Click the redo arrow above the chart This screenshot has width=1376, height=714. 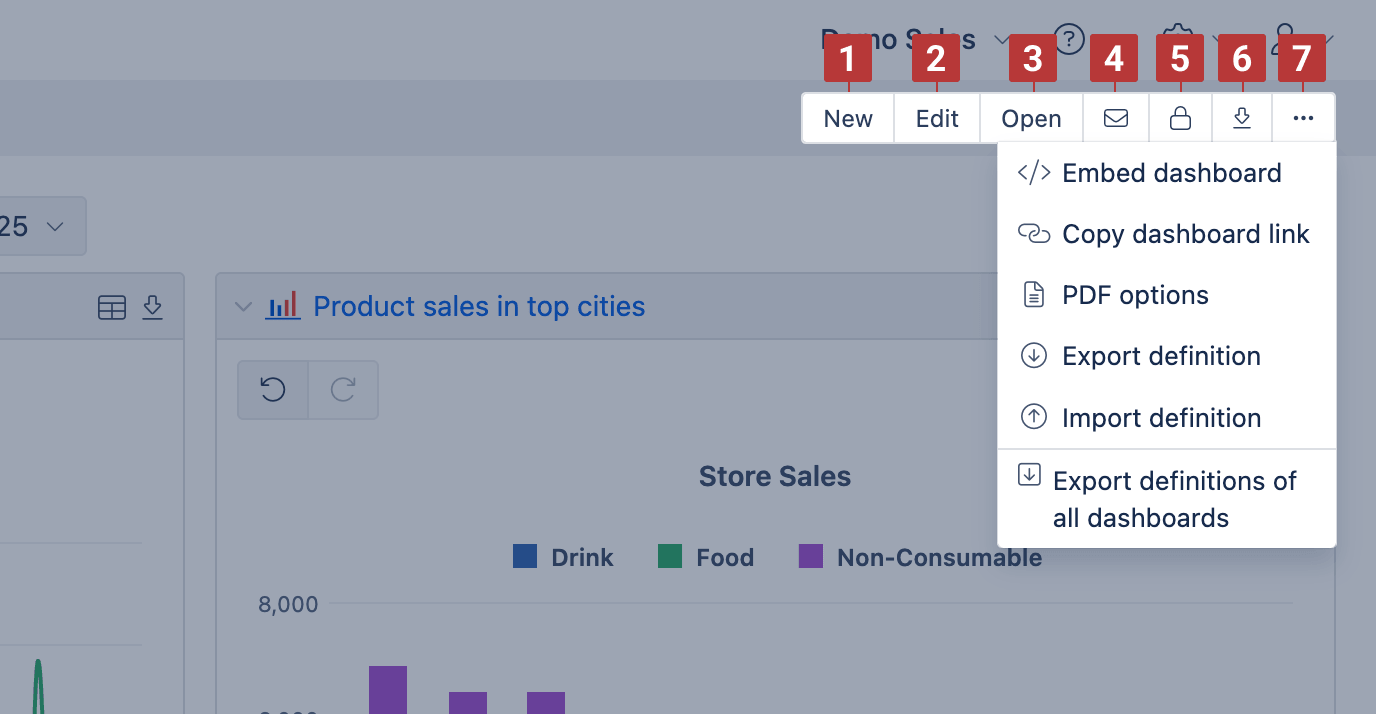coord(343,390)
